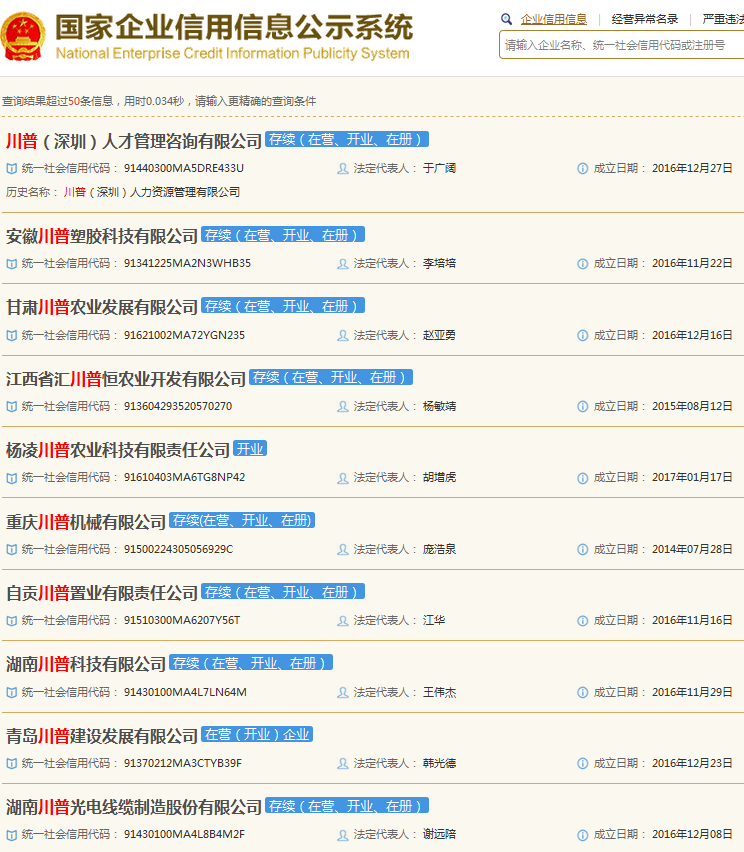Open 安徽川普塑胶科技有限公司 company link
The image size is (744, 852).
(x=102, y=236)
